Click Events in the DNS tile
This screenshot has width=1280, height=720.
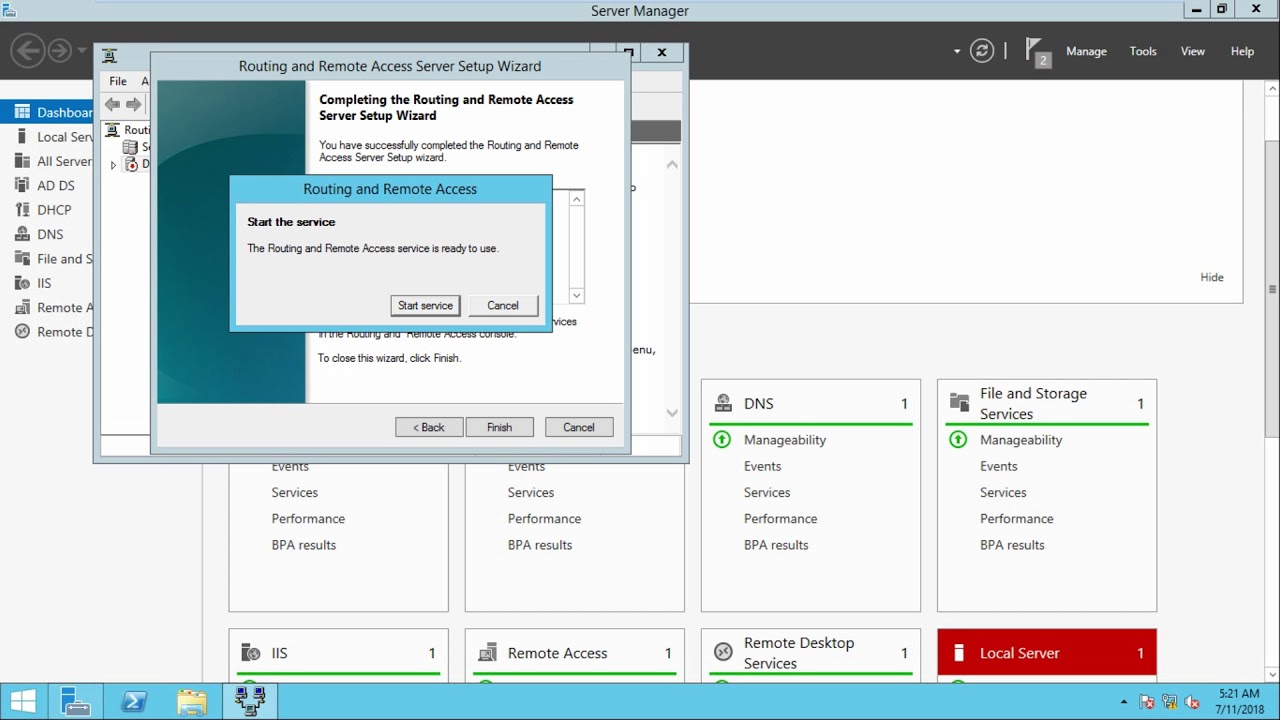point(762,466)
